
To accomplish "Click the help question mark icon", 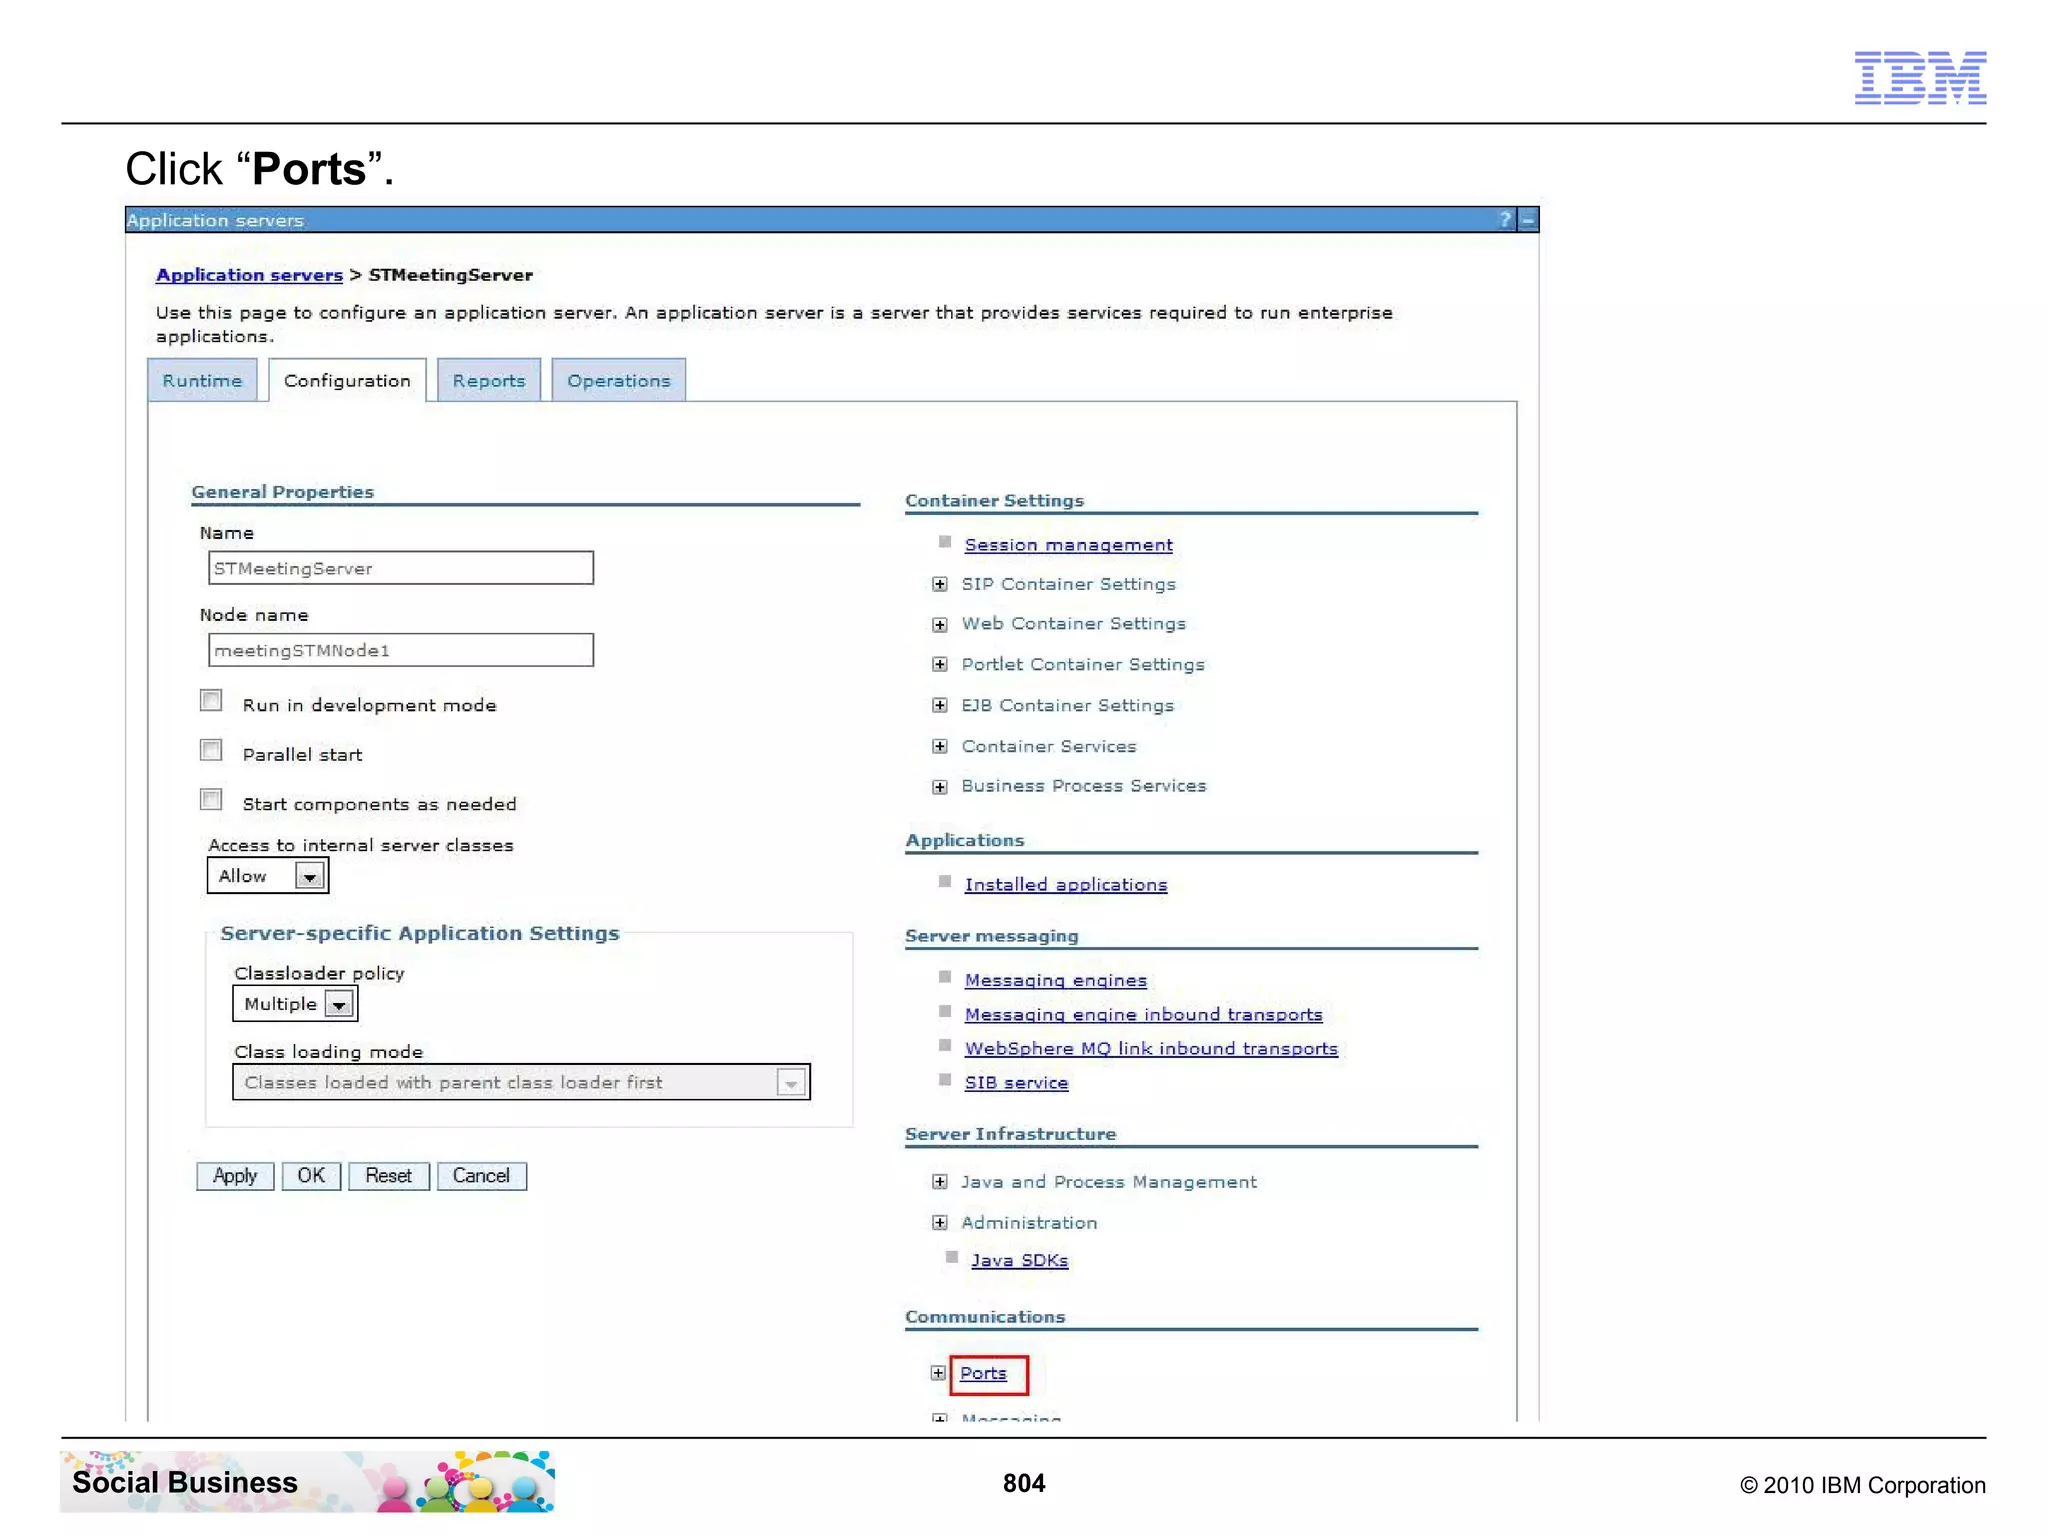I will coord(1505,220).
